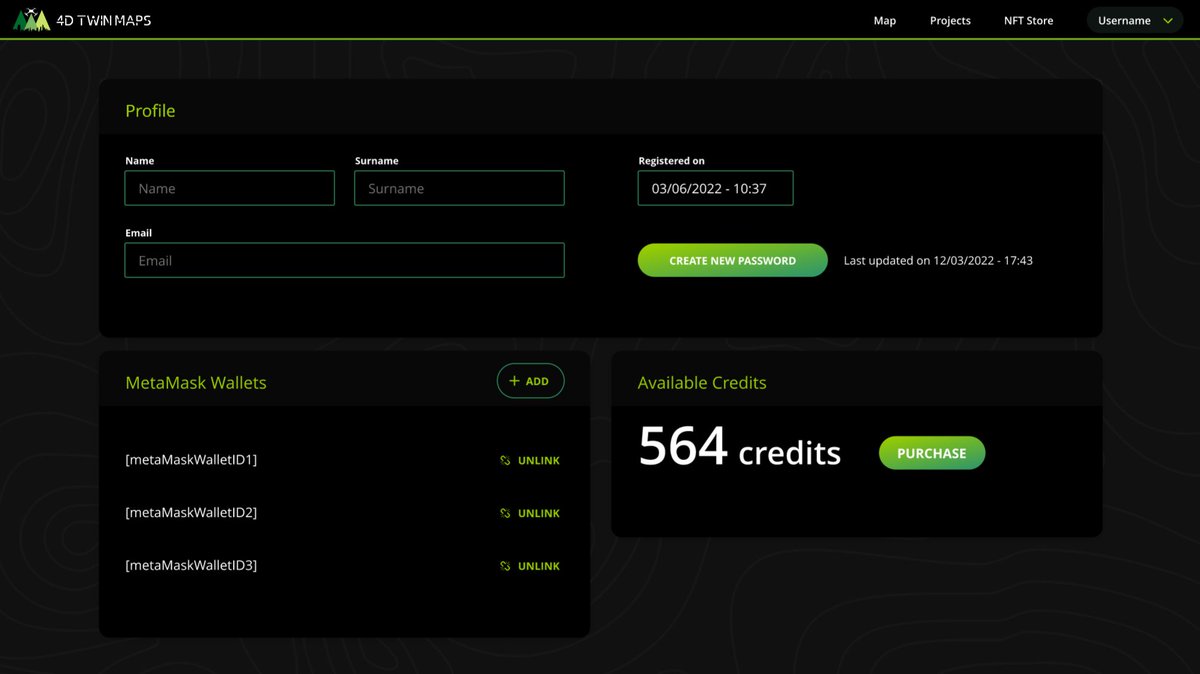Click the chevron beside Username
The width and height of the screenshot is (1200, 674).
pos(1167,20)
